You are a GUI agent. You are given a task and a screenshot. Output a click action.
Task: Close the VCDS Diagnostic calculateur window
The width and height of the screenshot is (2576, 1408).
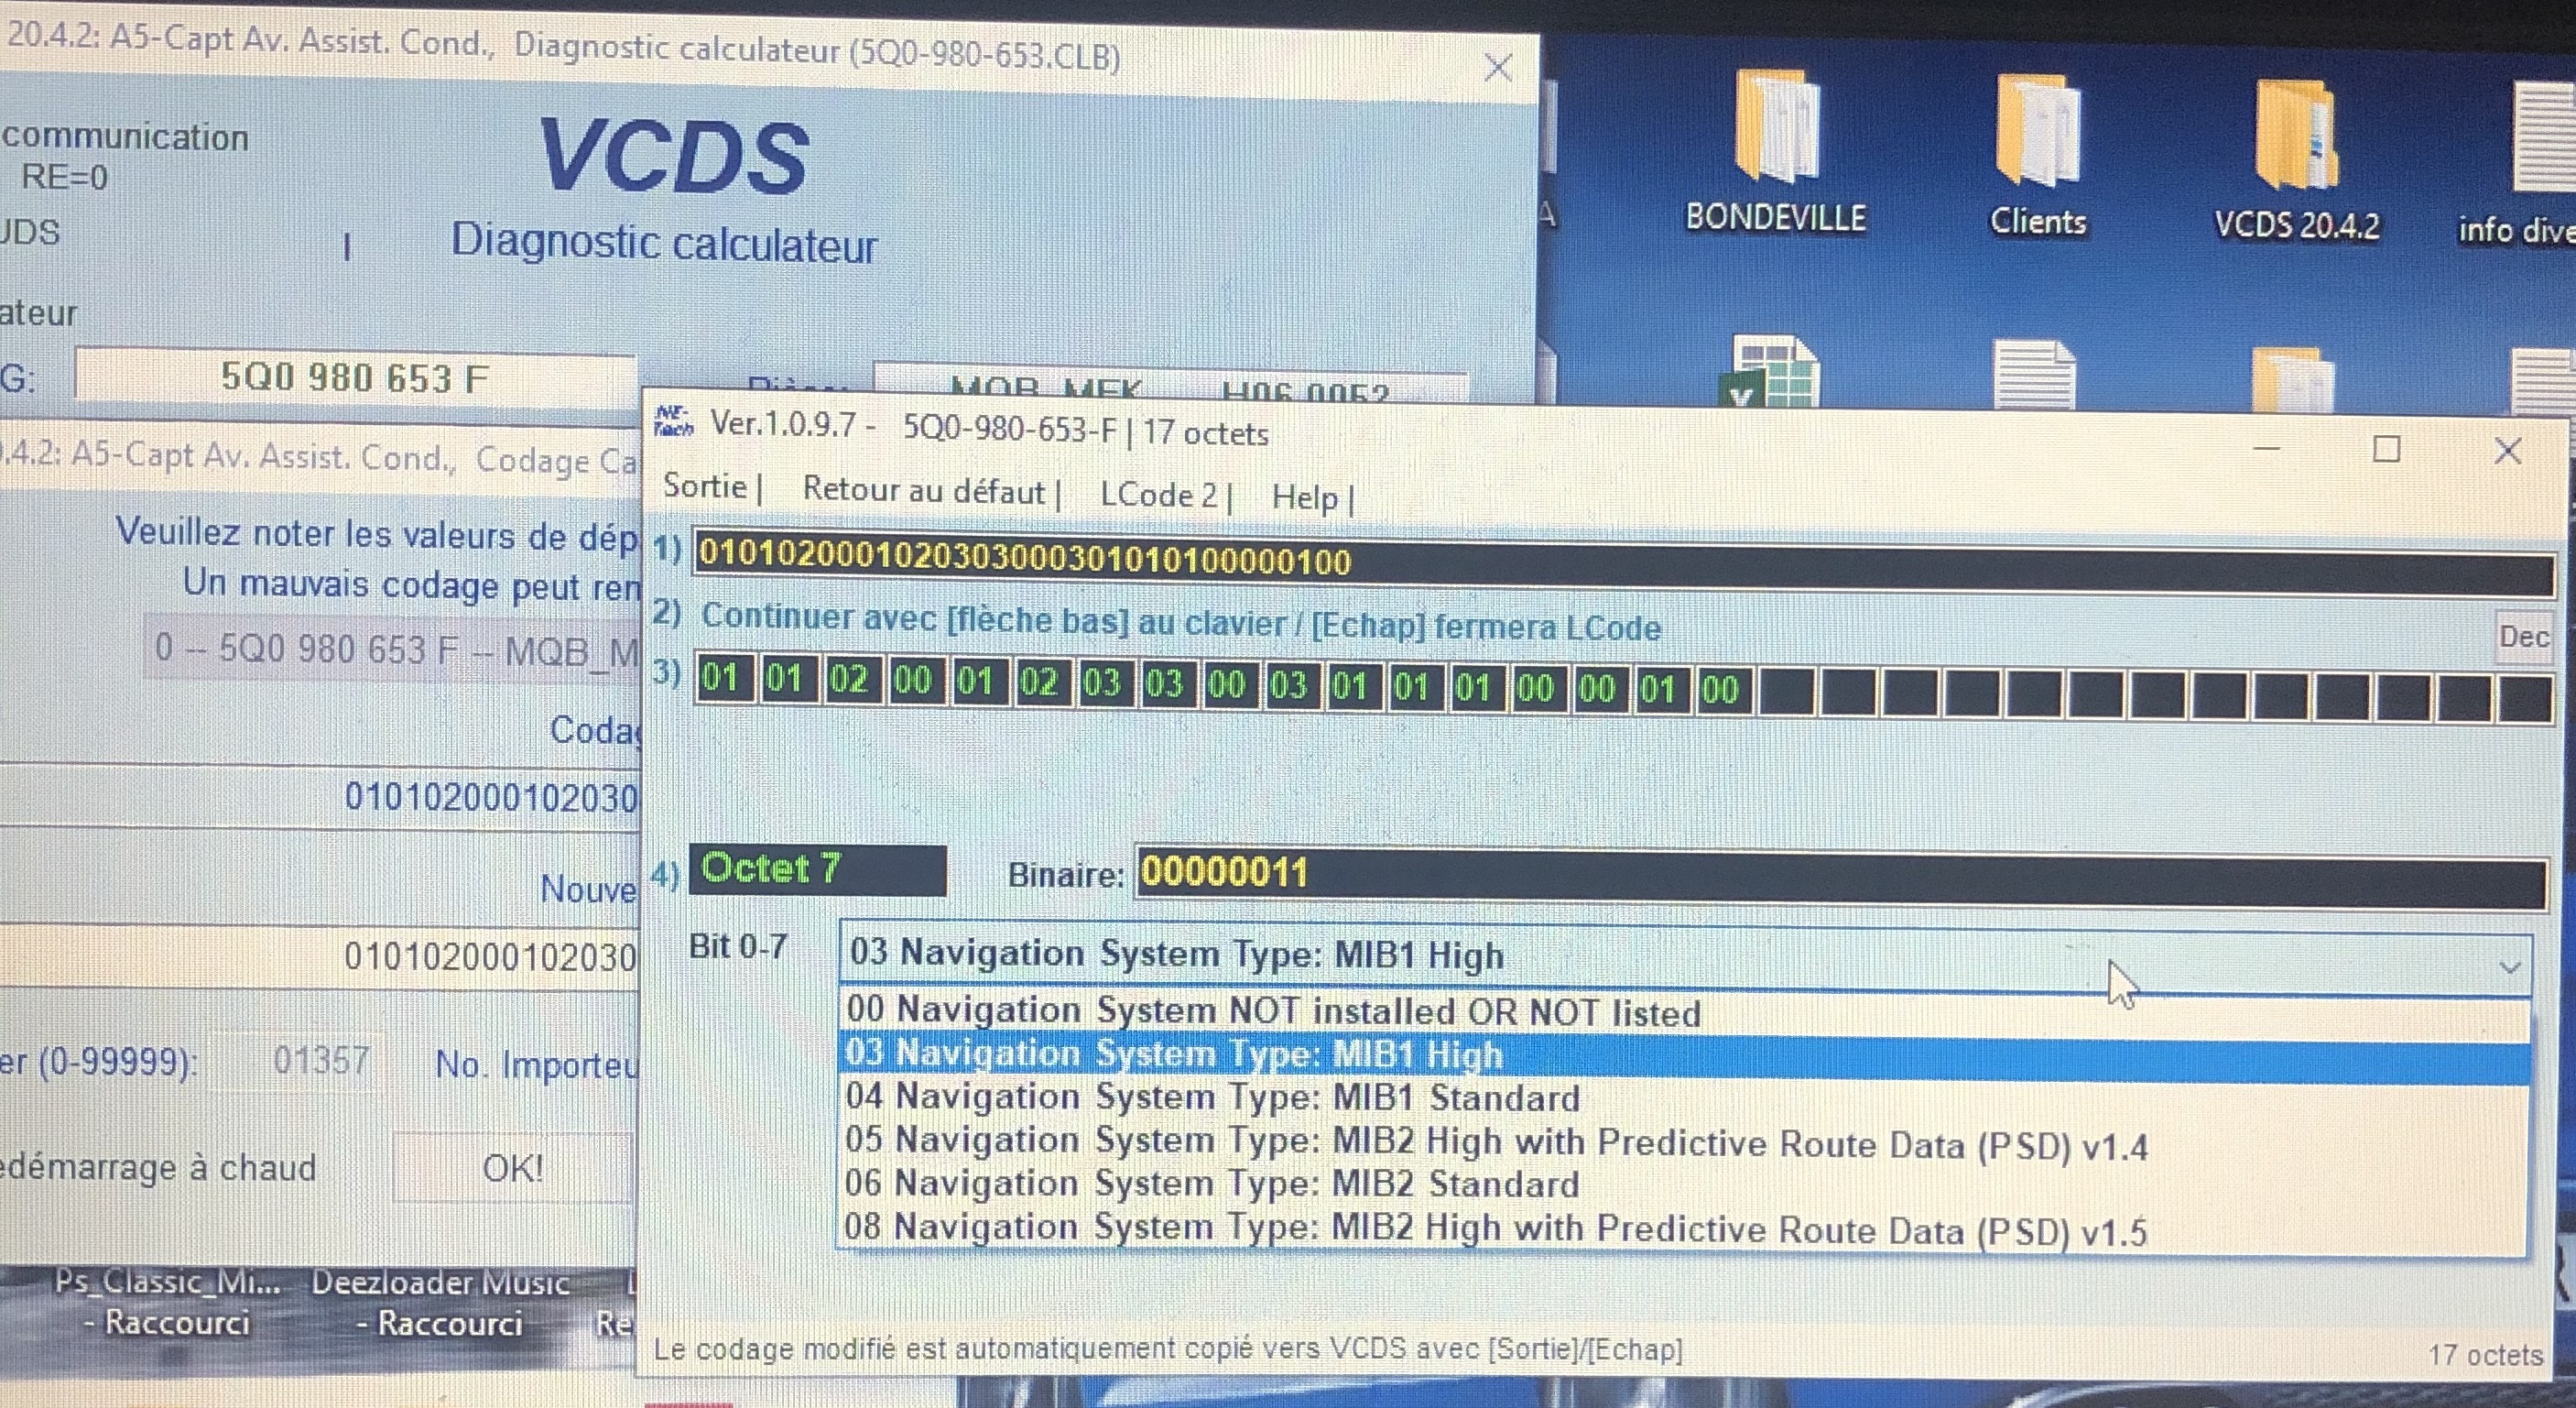pyautogui.click(x=1497, y=68)
